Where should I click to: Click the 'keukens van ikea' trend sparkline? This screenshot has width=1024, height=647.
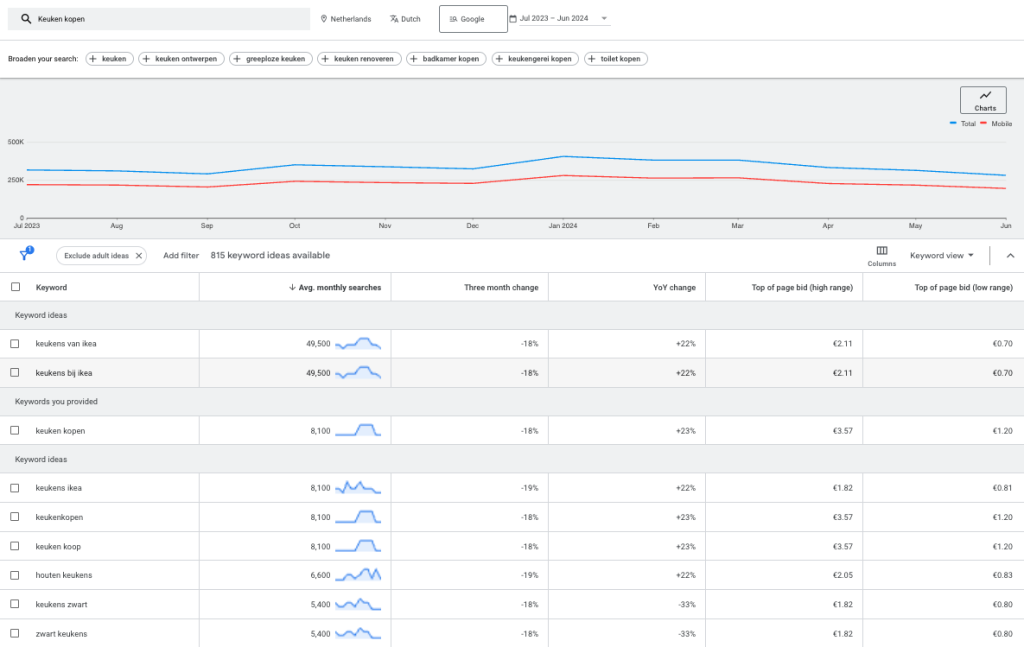358,343
